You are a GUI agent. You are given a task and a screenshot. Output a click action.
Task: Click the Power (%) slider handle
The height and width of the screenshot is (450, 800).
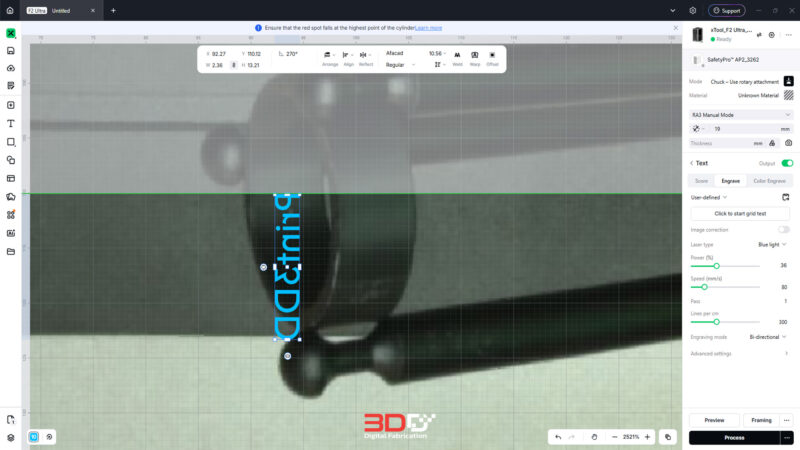tap(716, 266)
